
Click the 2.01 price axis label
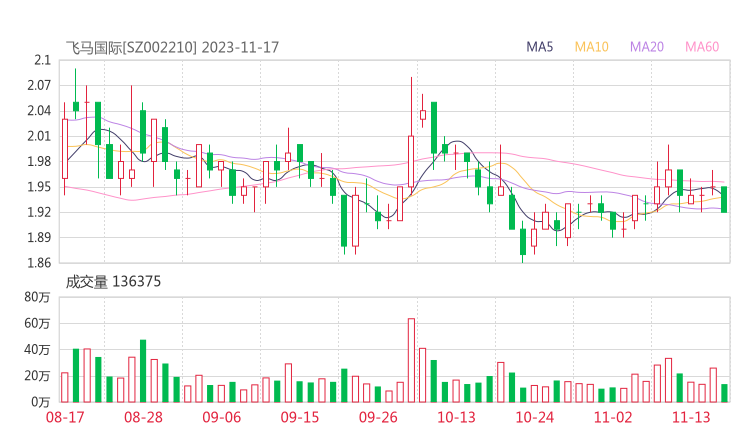click(39, 136)
